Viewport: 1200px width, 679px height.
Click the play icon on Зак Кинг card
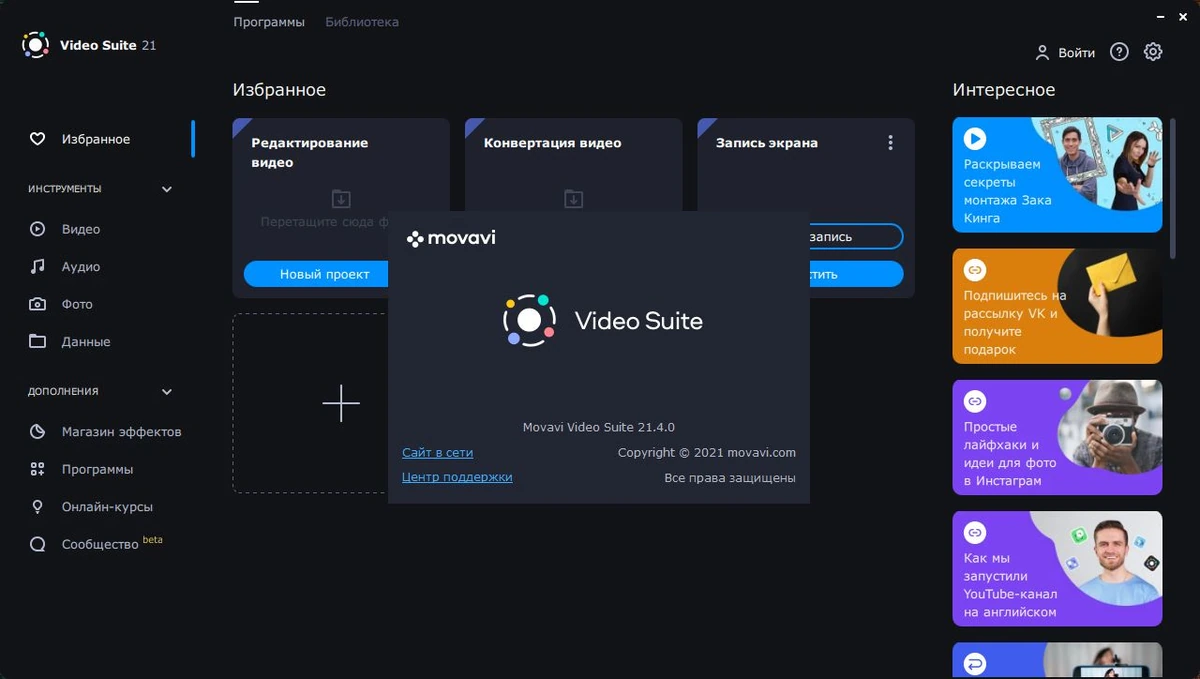click(975, 139)
